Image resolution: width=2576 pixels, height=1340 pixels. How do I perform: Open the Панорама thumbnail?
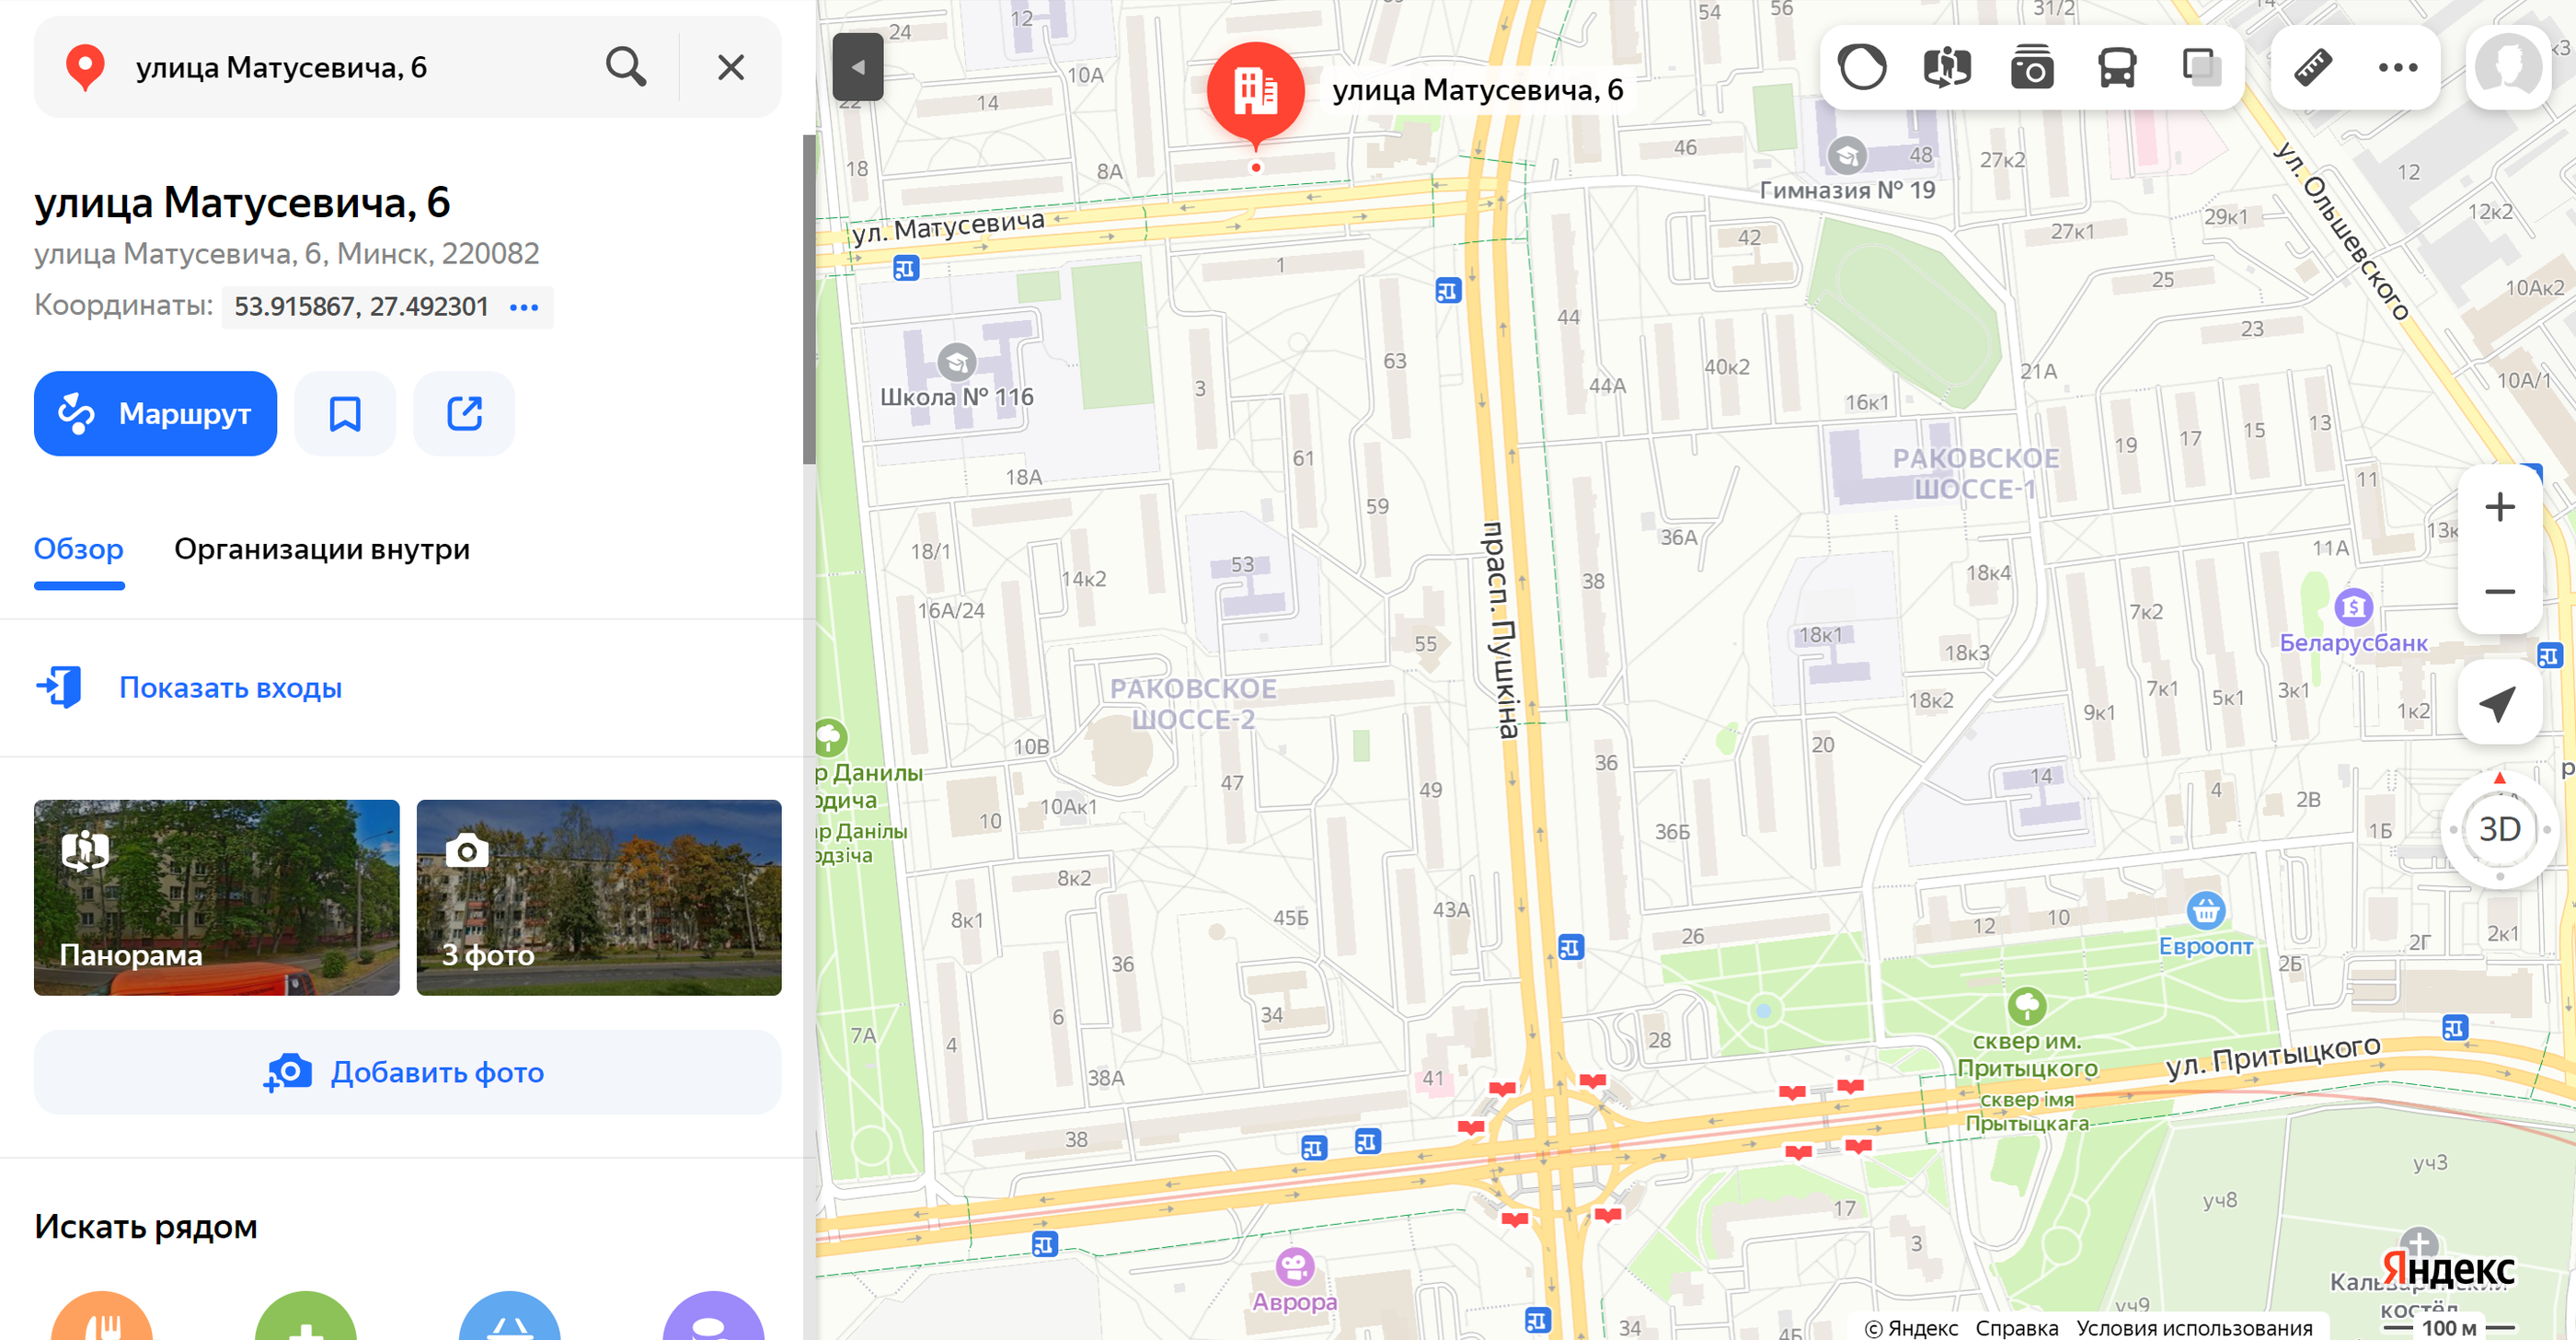tap(217, 897)
